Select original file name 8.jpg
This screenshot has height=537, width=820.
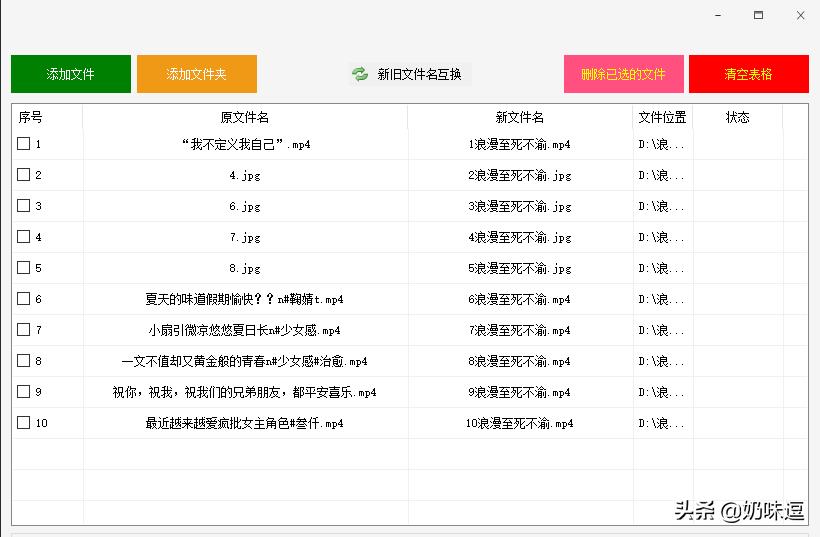245,268
